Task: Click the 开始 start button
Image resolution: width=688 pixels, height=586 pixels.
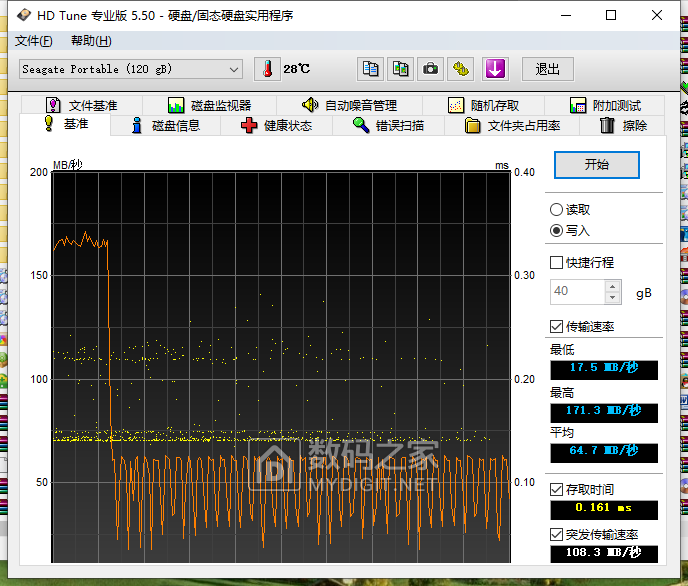Action: [597, 165]
